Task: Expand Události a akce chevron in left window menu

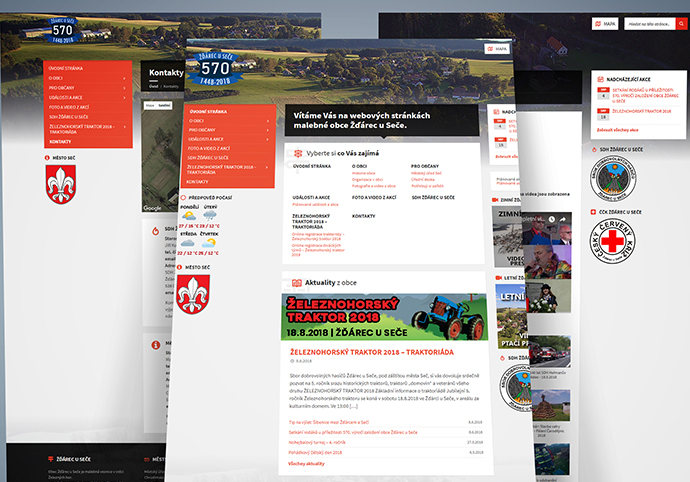Action: [x=125, y=98]
